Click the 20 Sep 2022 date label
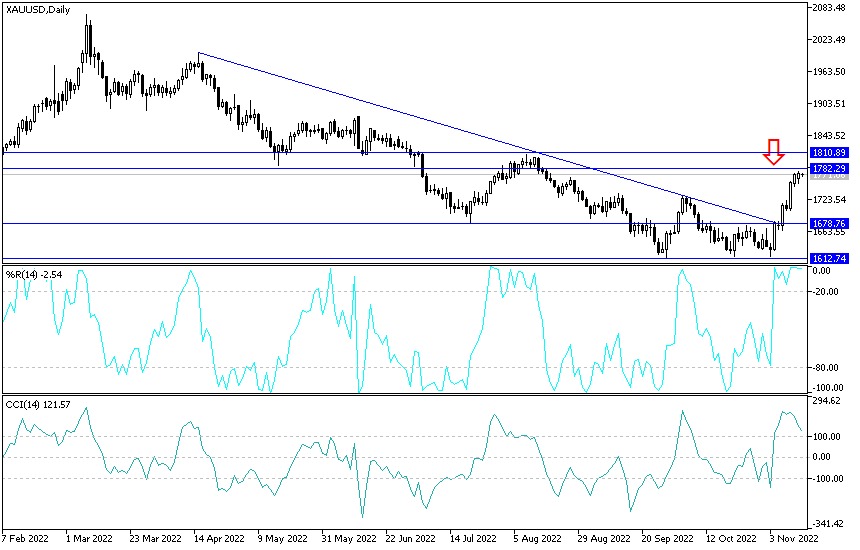Screen dimensions: 860x550 pyautogui.click(x=667, y=538)
